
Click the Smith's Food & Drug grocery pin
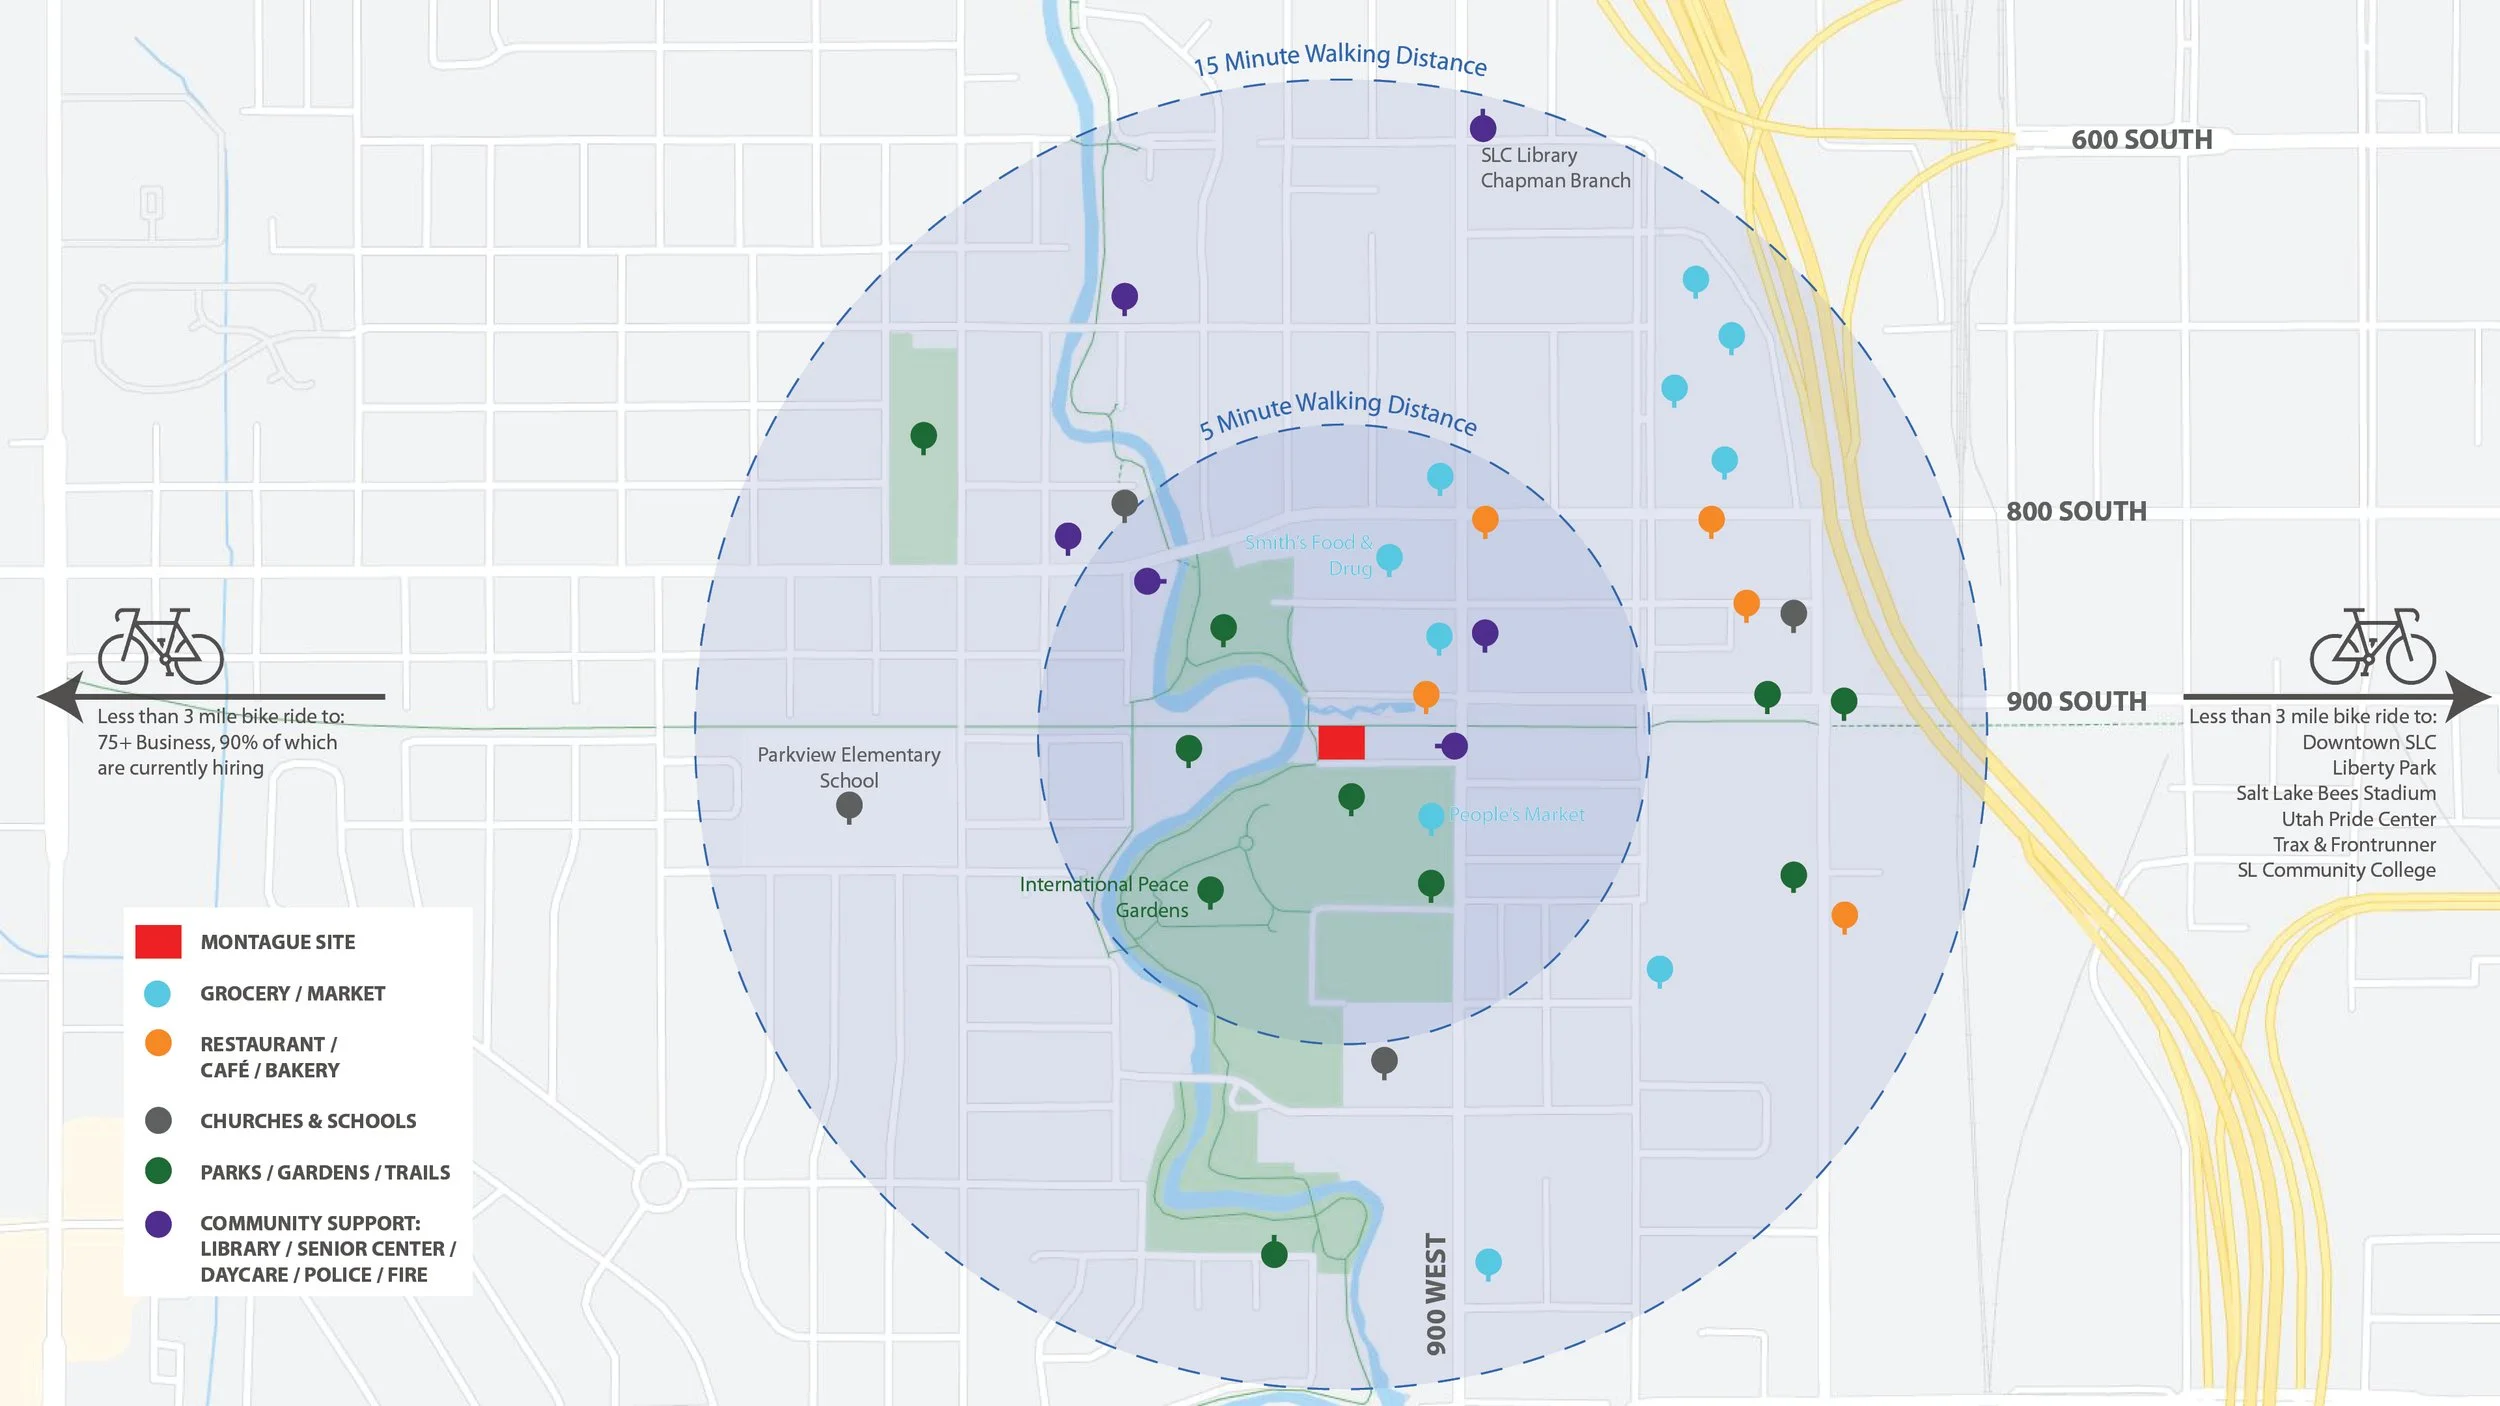pos(1389,558)
